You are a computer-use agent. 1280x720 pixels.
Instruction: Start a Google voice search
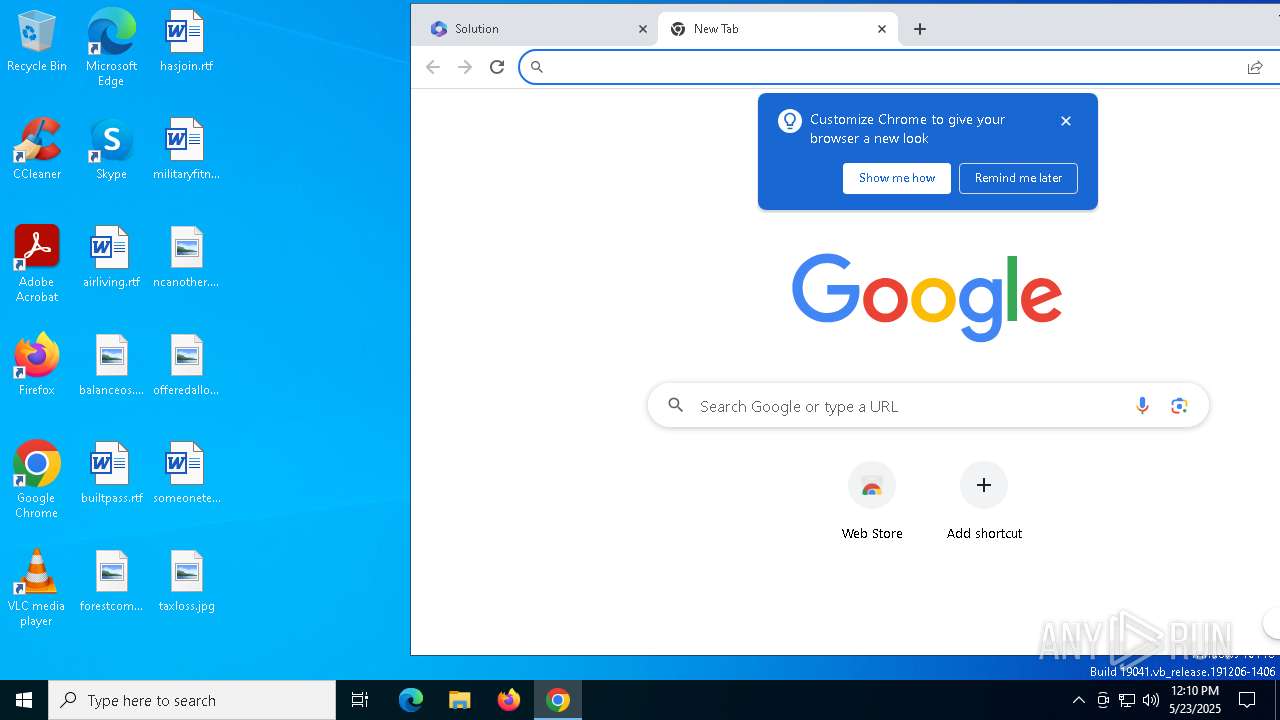[x=1142, y=405]
